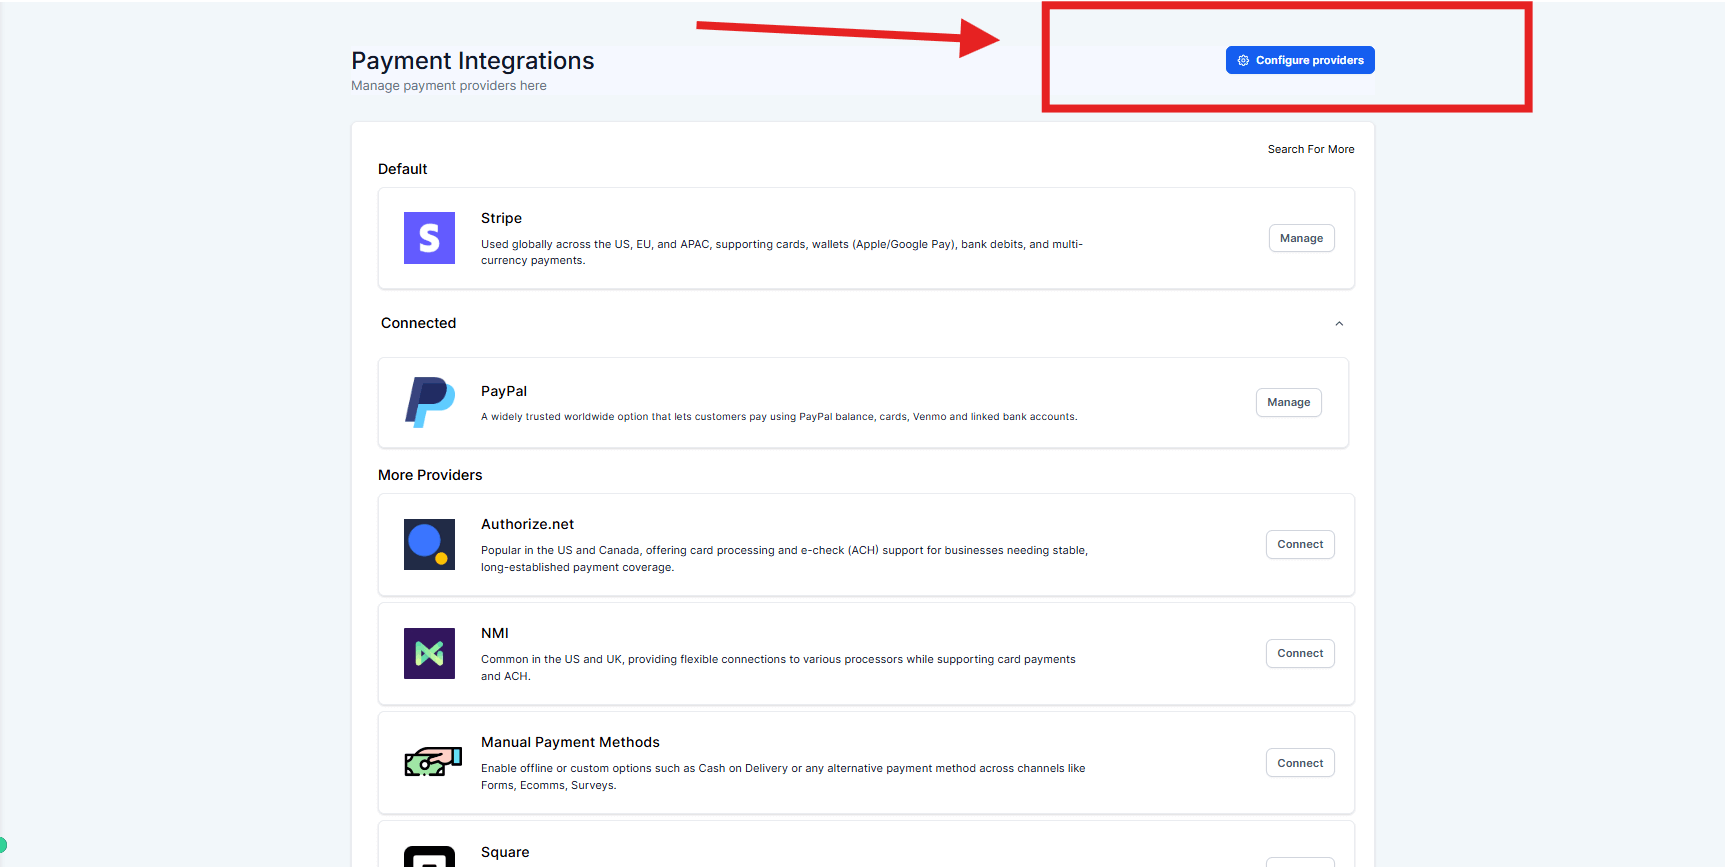1725x867 pixels.
Task: Select the Stripe provider name
Action: tap(501, 218)
